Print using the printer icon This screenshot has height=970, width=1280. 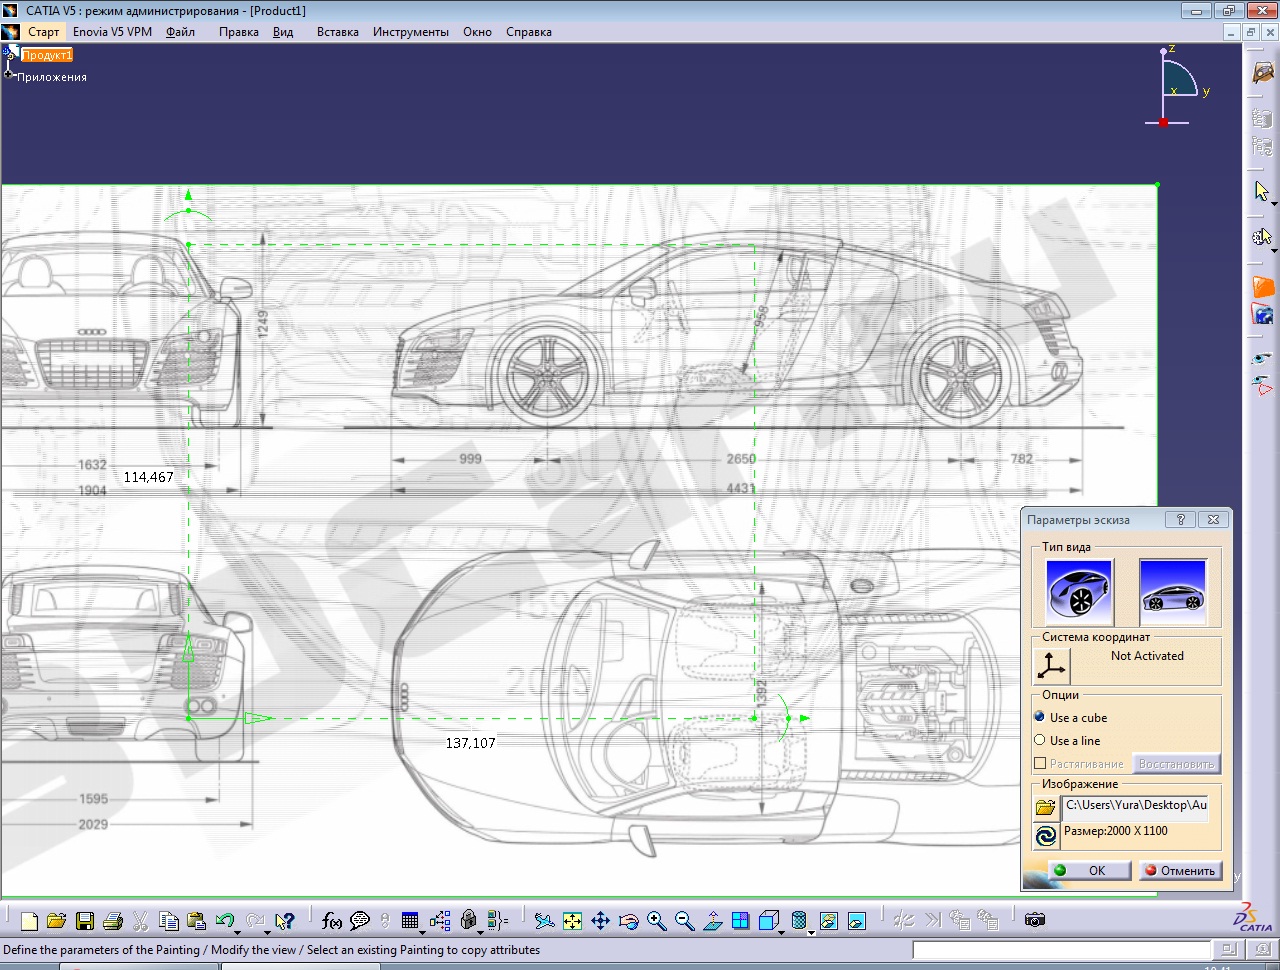113,921
